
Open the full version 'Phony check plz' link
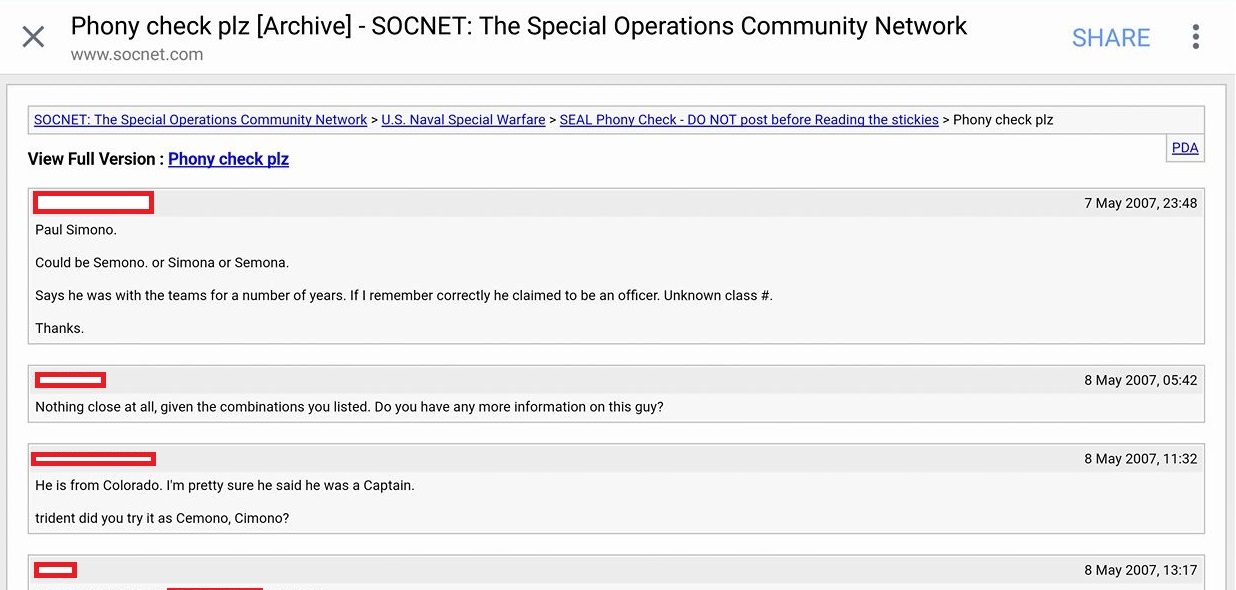coord(228,159)
